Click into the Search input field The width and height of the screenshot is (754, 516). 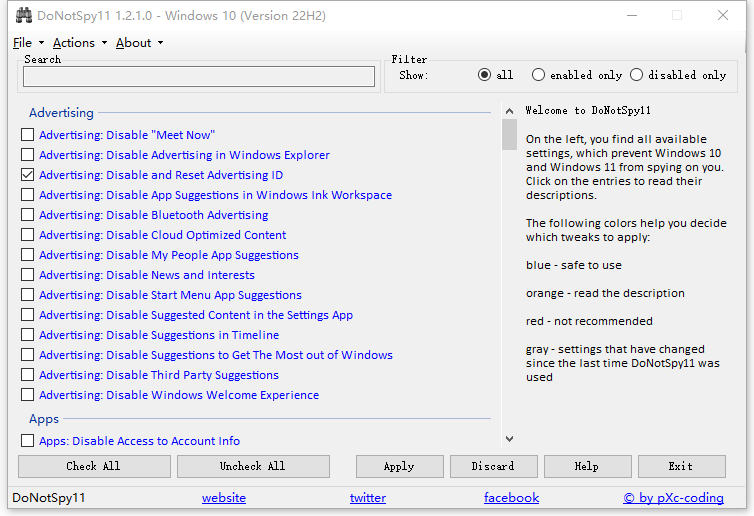[199, 76]
